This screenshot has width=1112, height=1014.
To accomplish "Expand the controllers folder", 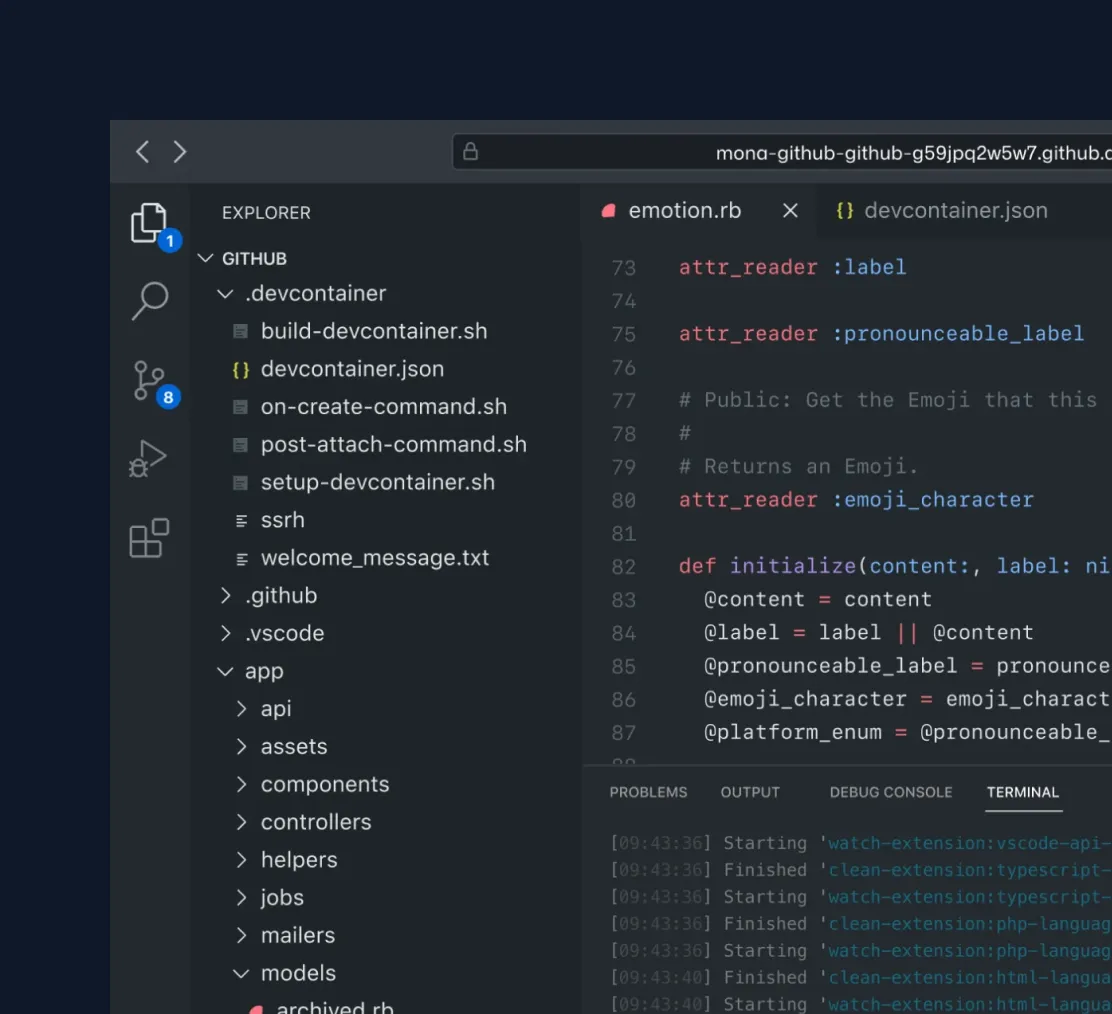I will point(315,822).
